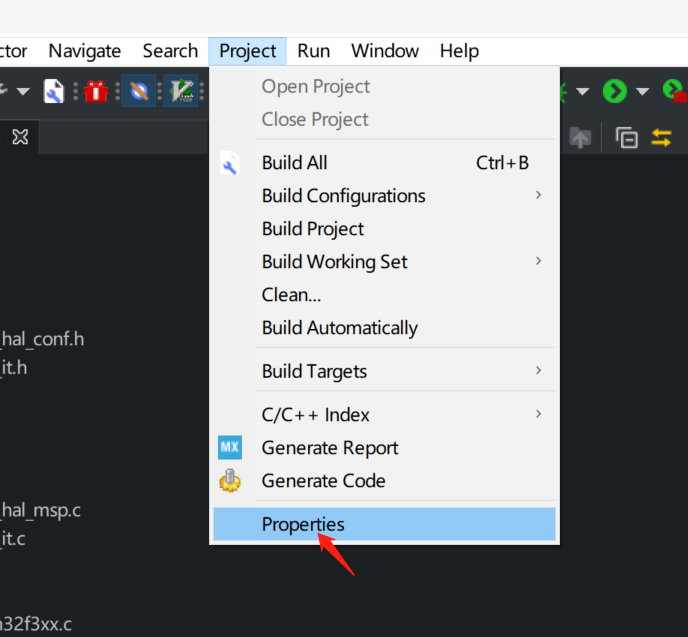Click the build wrench document toolbar icon
Screen dimensions: 688x637
tap(54, 91)
